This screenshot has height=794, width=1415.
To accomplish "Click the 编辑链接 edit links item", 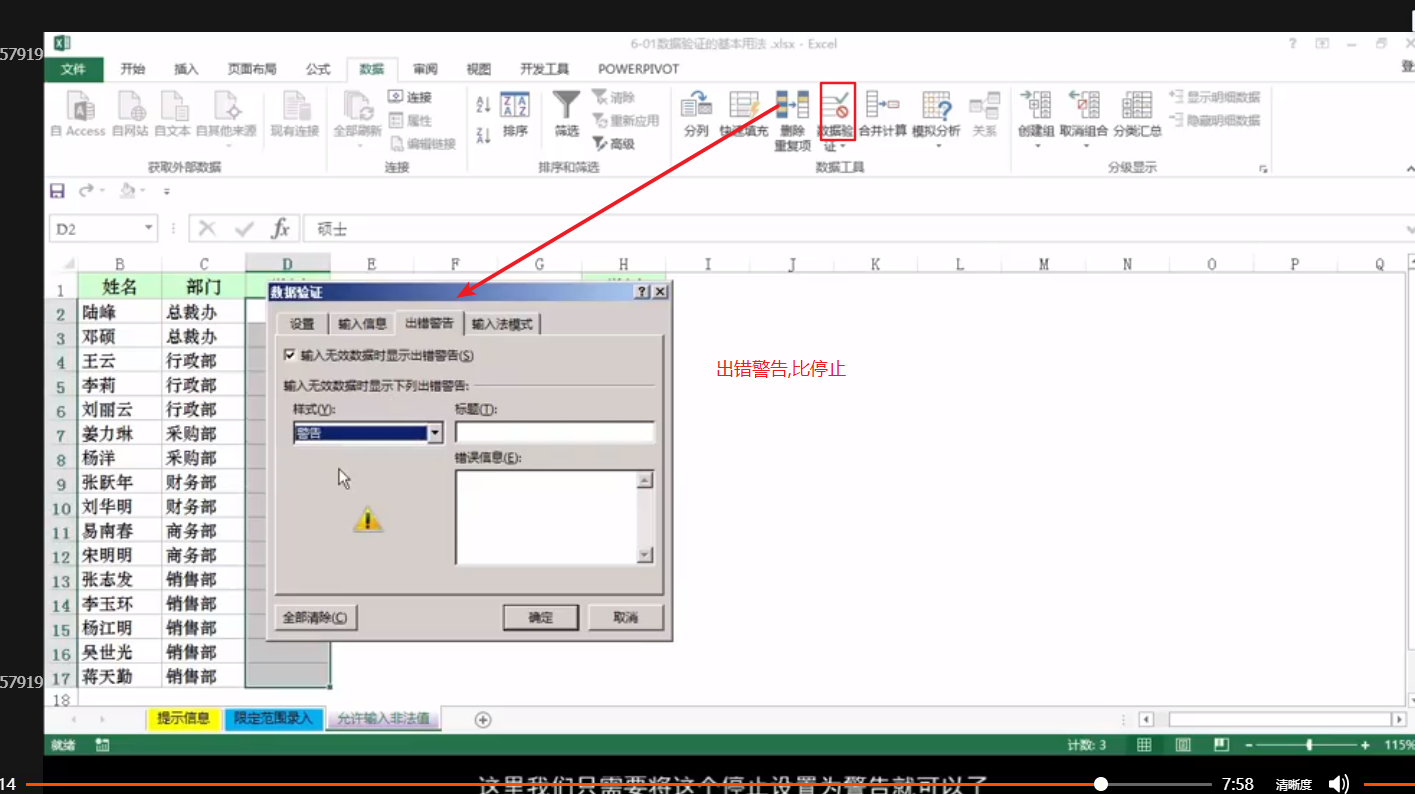I will (x=422, y=144).
